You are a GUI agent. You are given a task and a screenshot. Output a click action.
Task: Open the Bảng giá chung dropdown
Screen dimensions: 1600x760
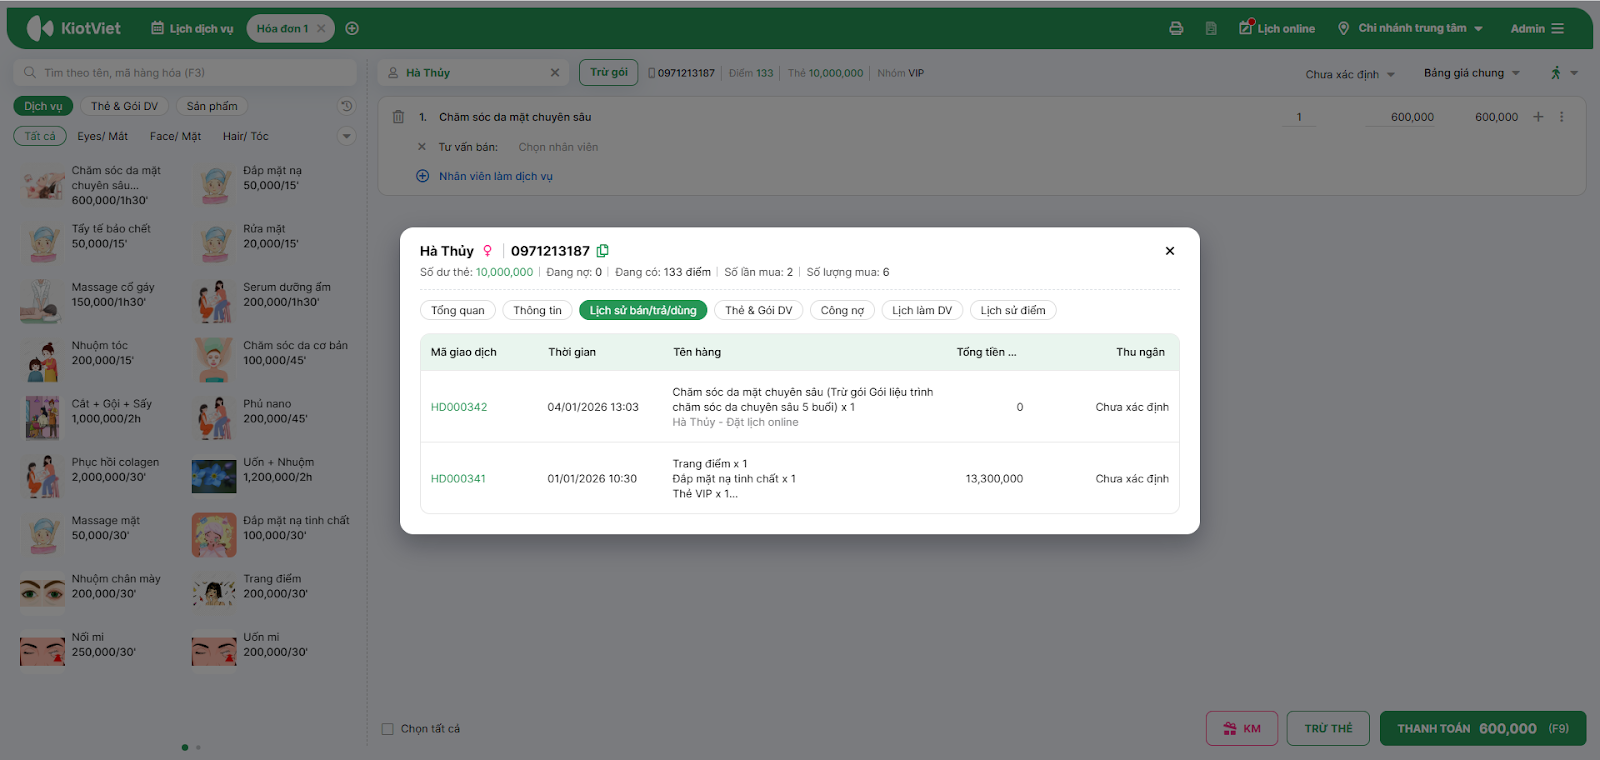[1471, 73]
